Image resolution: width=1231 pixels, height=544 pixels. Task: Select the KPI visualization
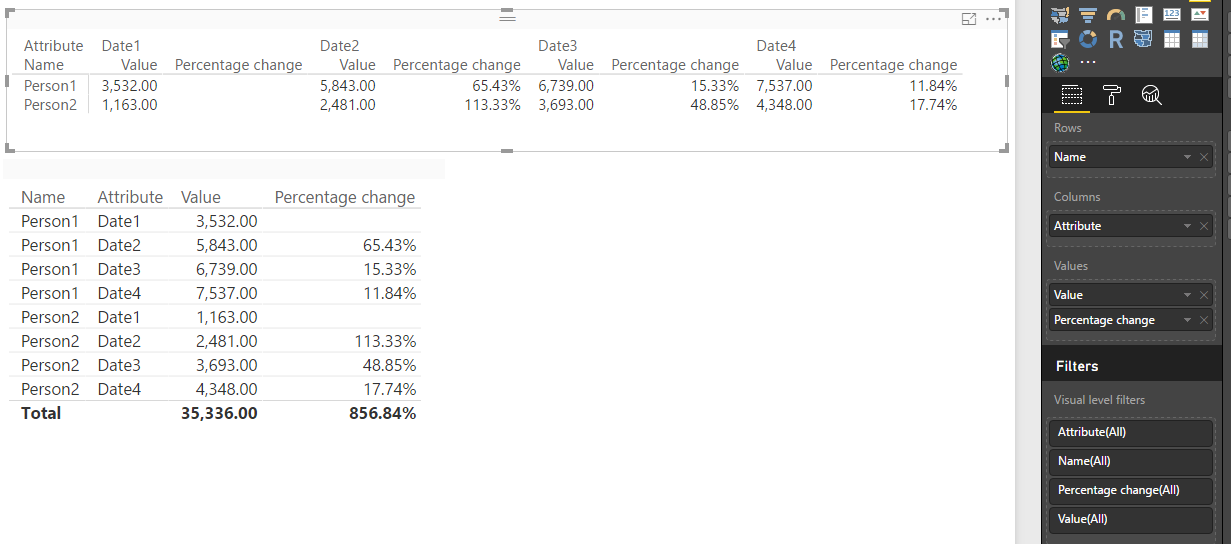pos(1200,14)
